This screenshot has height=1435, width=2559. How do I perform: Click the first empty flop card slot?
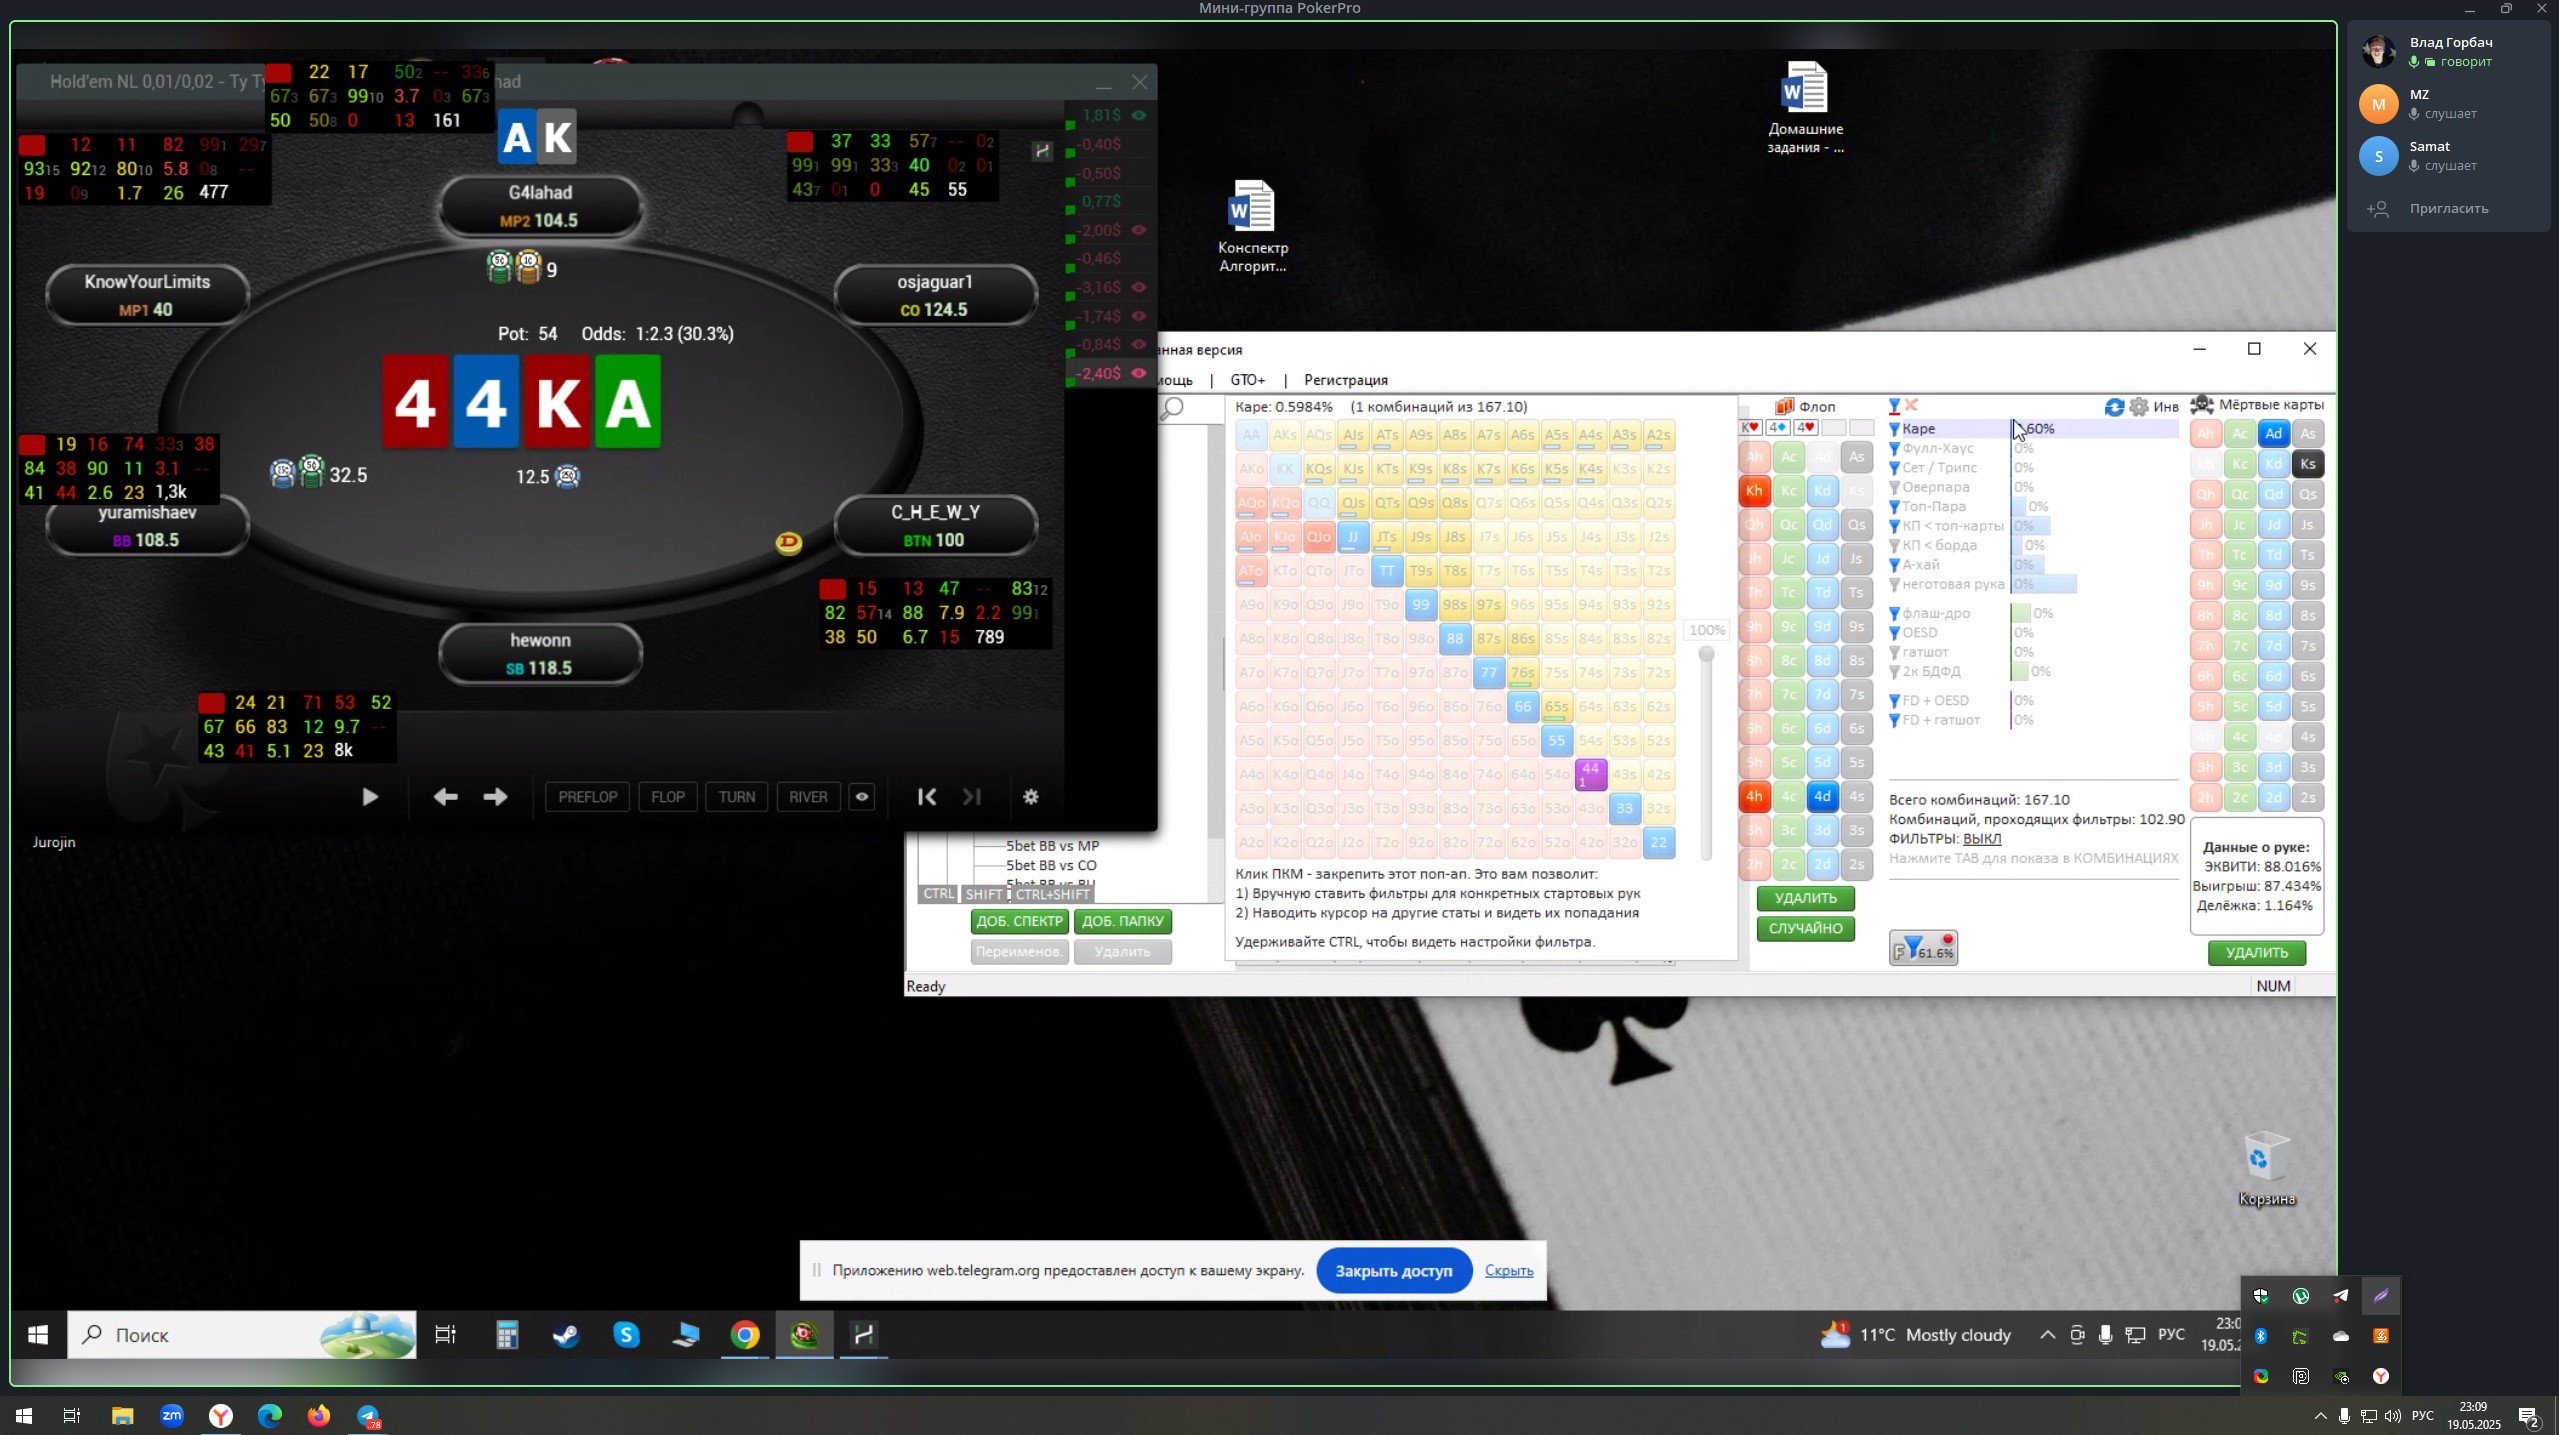pyautogui.click(x=1833, y=428)
